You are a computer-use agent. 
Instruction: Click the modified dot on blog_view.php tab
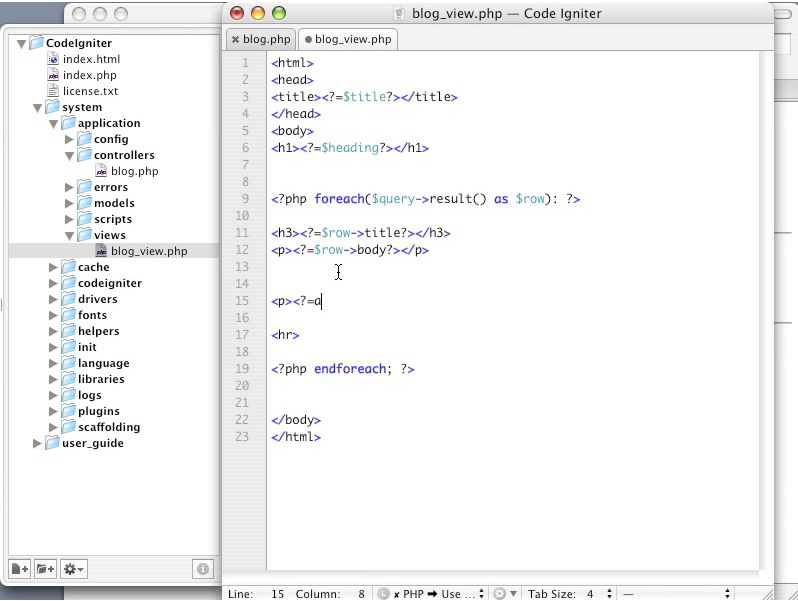[308, 39]
